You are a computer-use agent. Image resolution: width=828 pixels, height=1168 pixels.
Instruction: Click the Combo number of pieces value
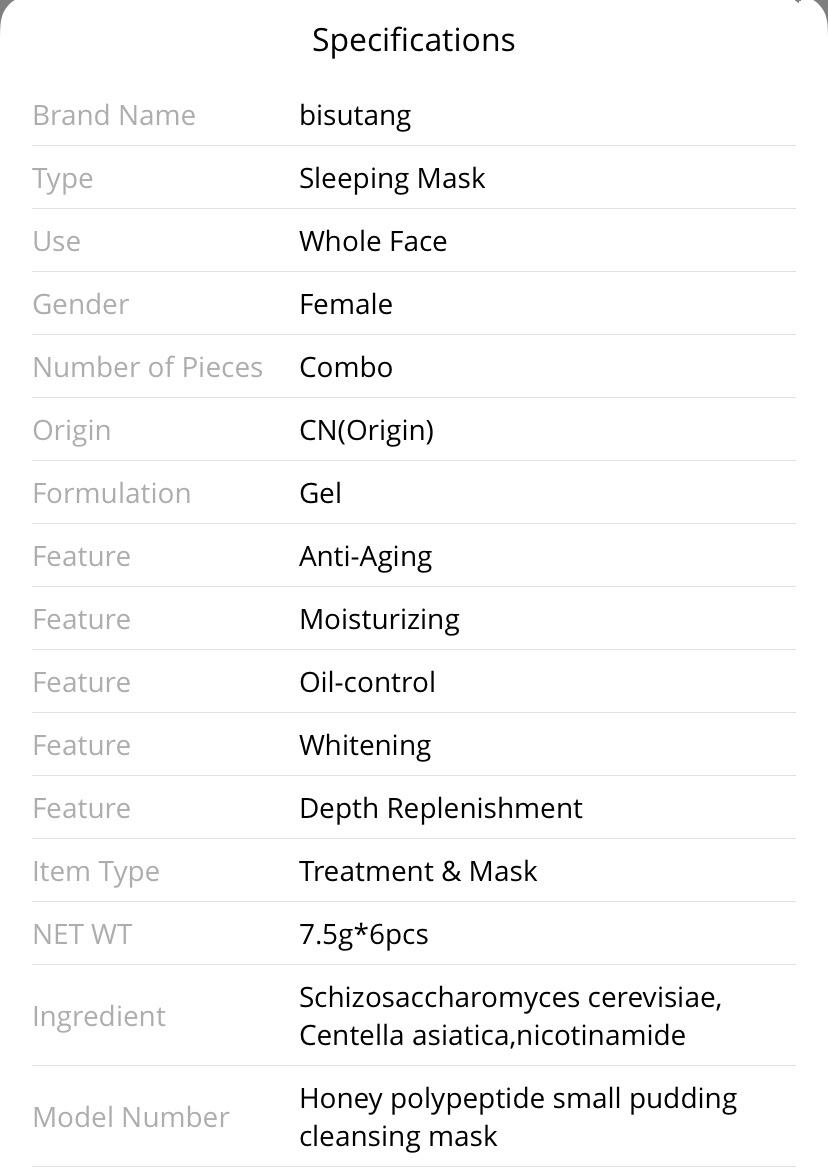click(x=345, y=367)
